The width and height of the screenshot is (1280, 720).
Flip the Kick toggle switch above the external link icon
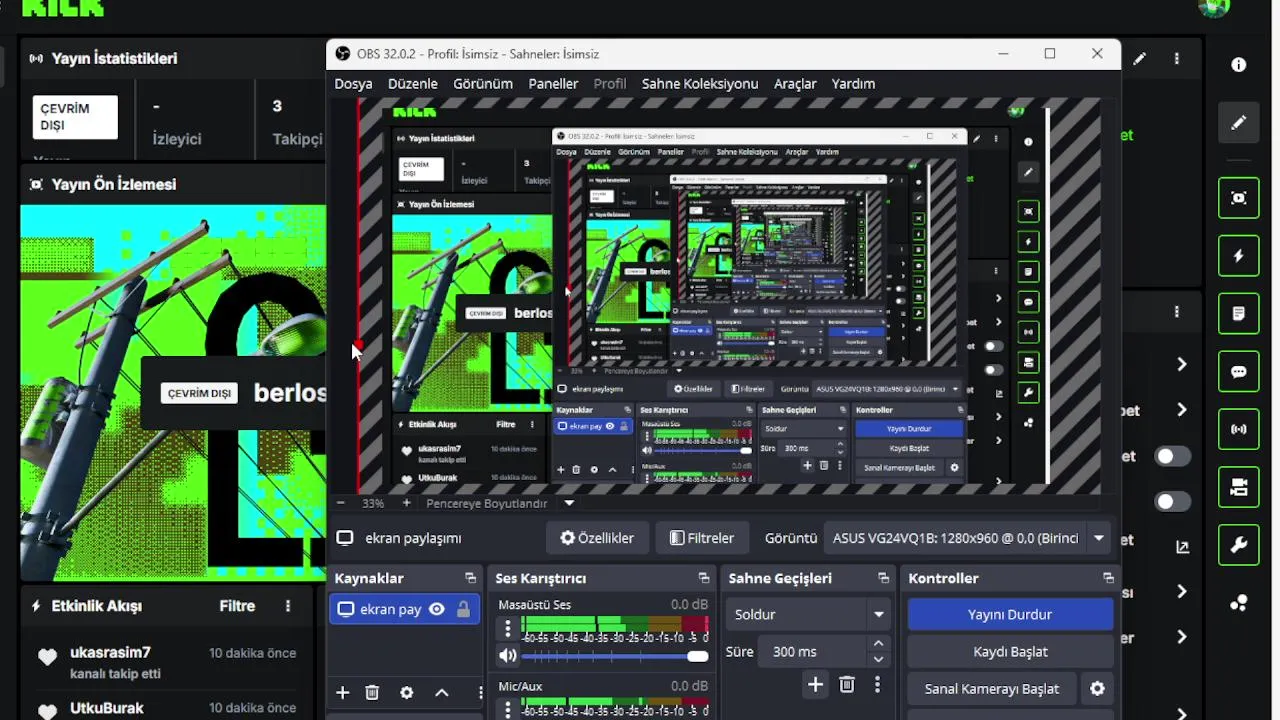pos(1173,502)
